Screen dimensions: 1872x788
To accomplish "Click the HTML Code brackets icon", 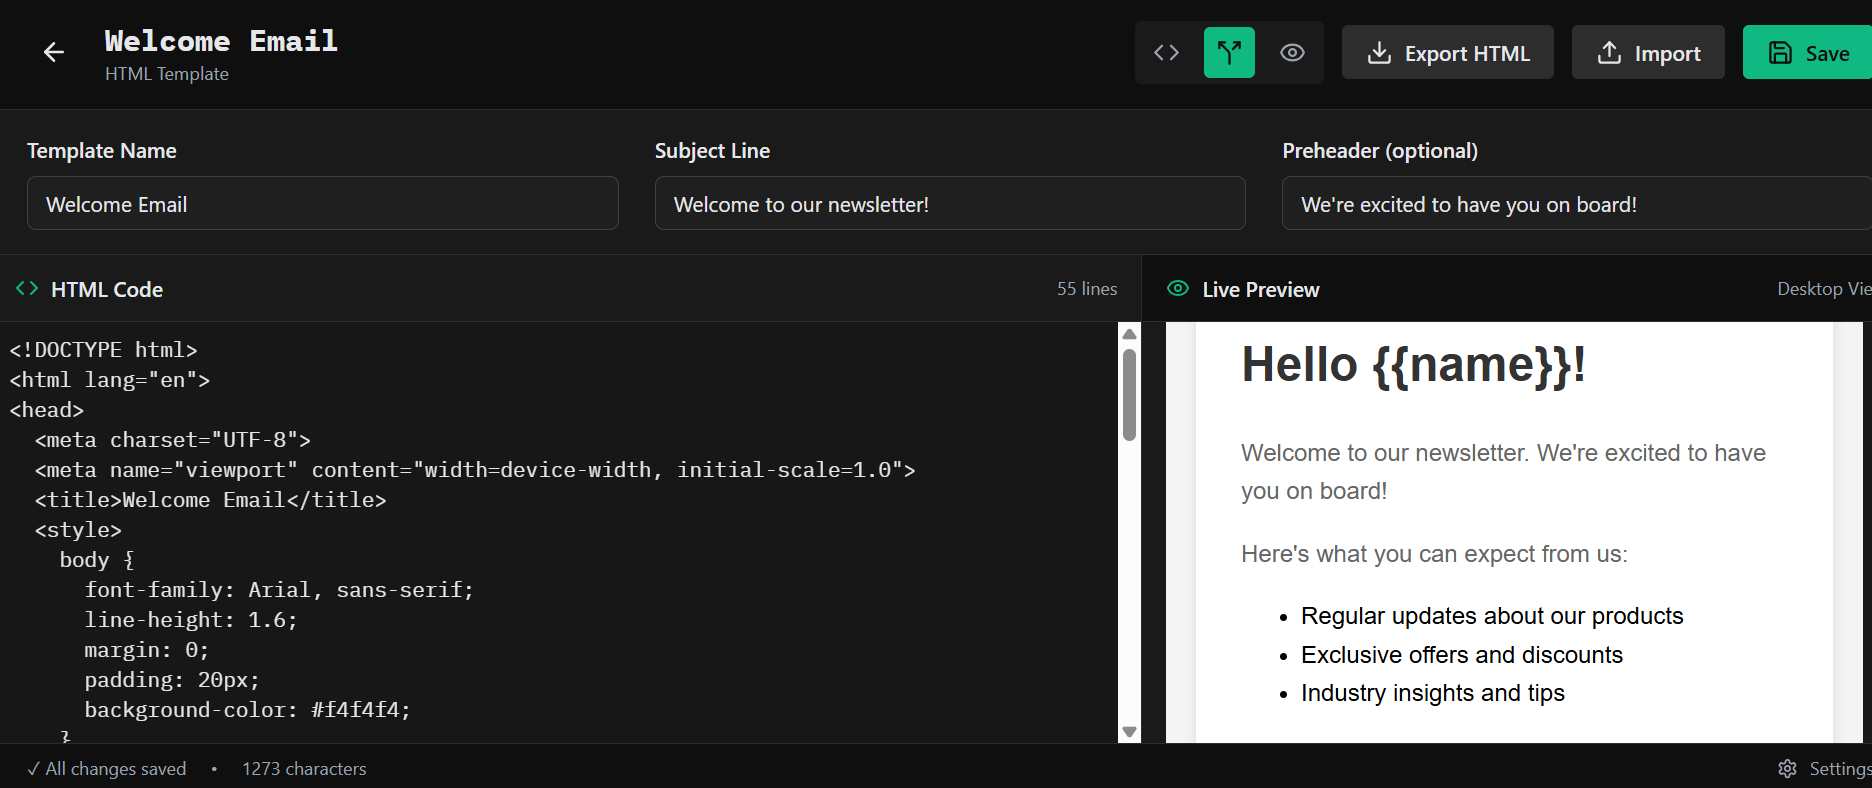I will 27,289.
